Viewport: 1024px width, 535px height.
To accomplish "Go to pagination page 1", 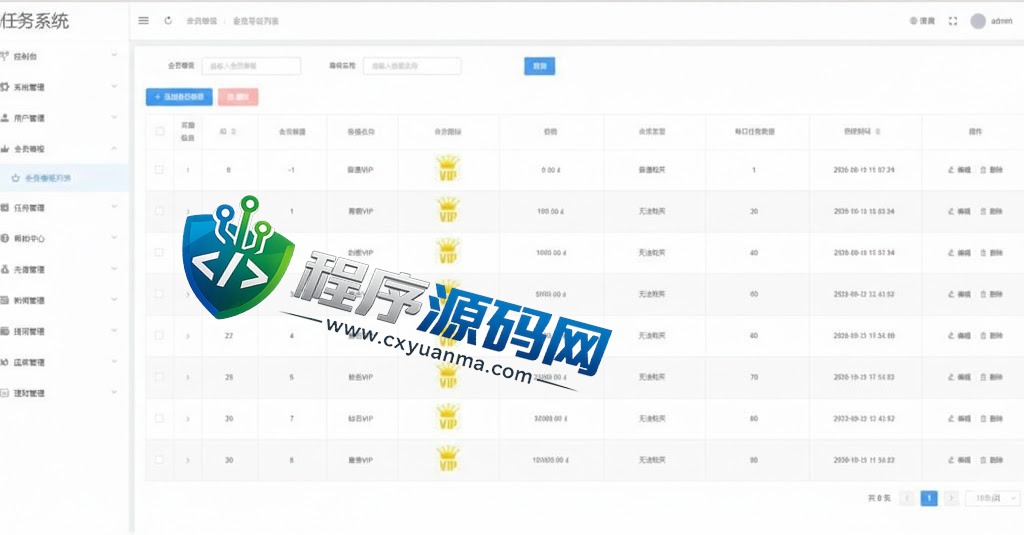I will 929,498.
